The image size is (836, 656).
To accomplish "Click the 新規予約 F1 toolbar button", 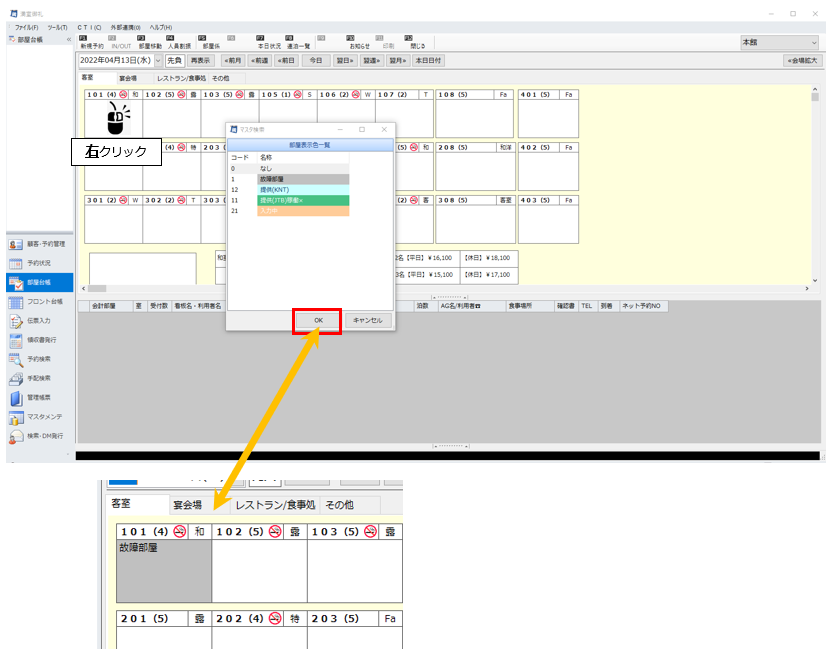I will coord(90,42).
